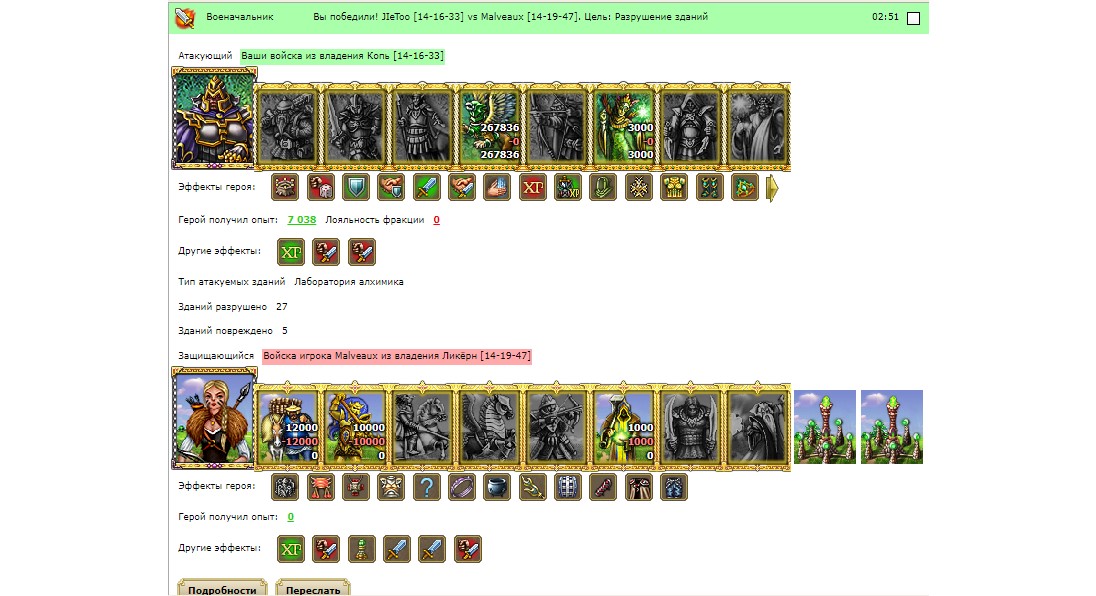Click the red XP hero effect icon
Image resolution: width=1096 pixels, height=596 pixels.
coord(533,187)
